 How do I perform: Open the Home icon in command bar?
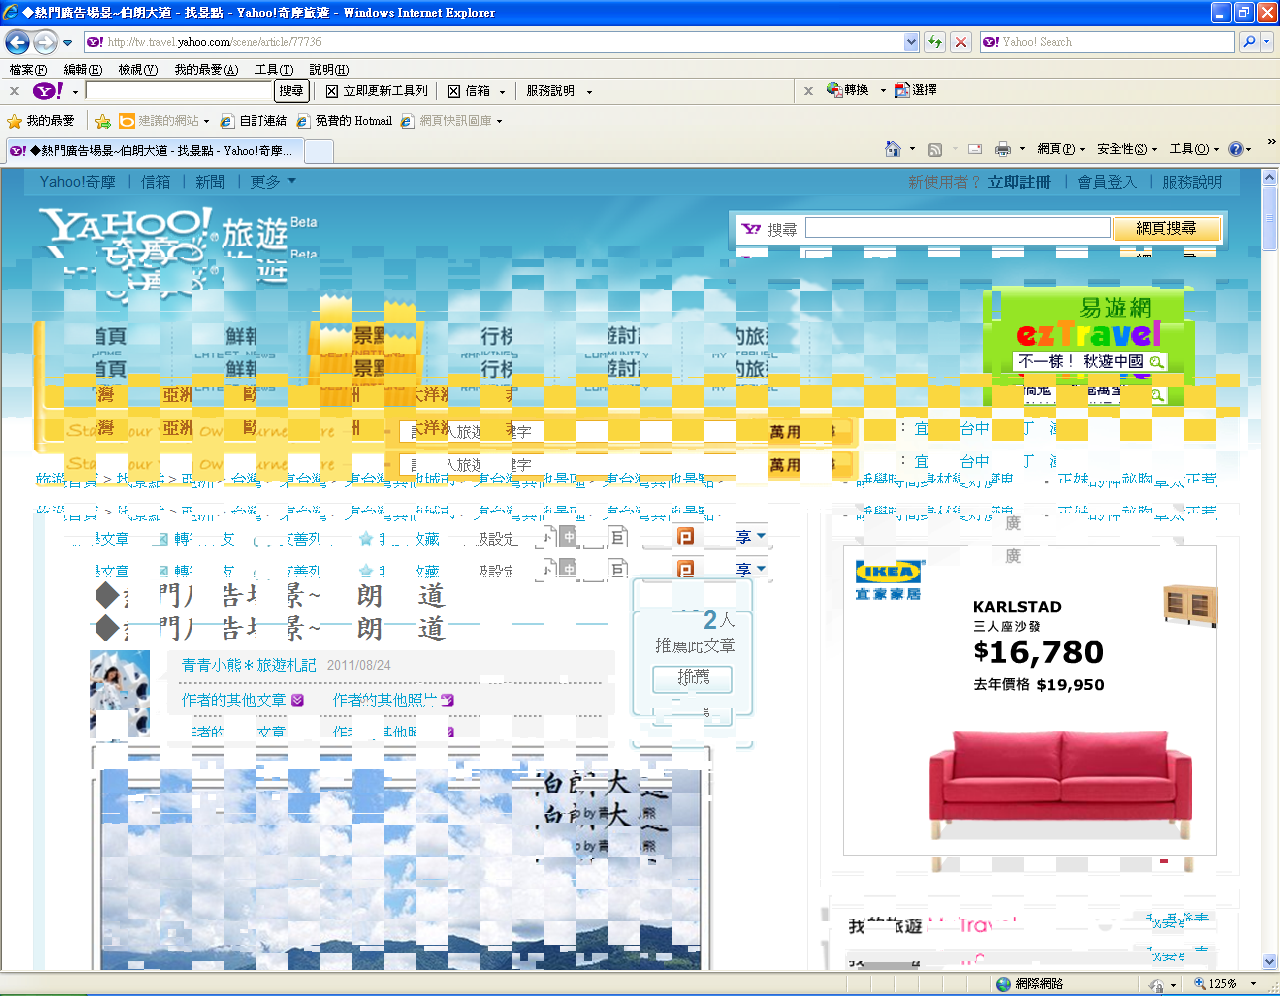(893, 149)
